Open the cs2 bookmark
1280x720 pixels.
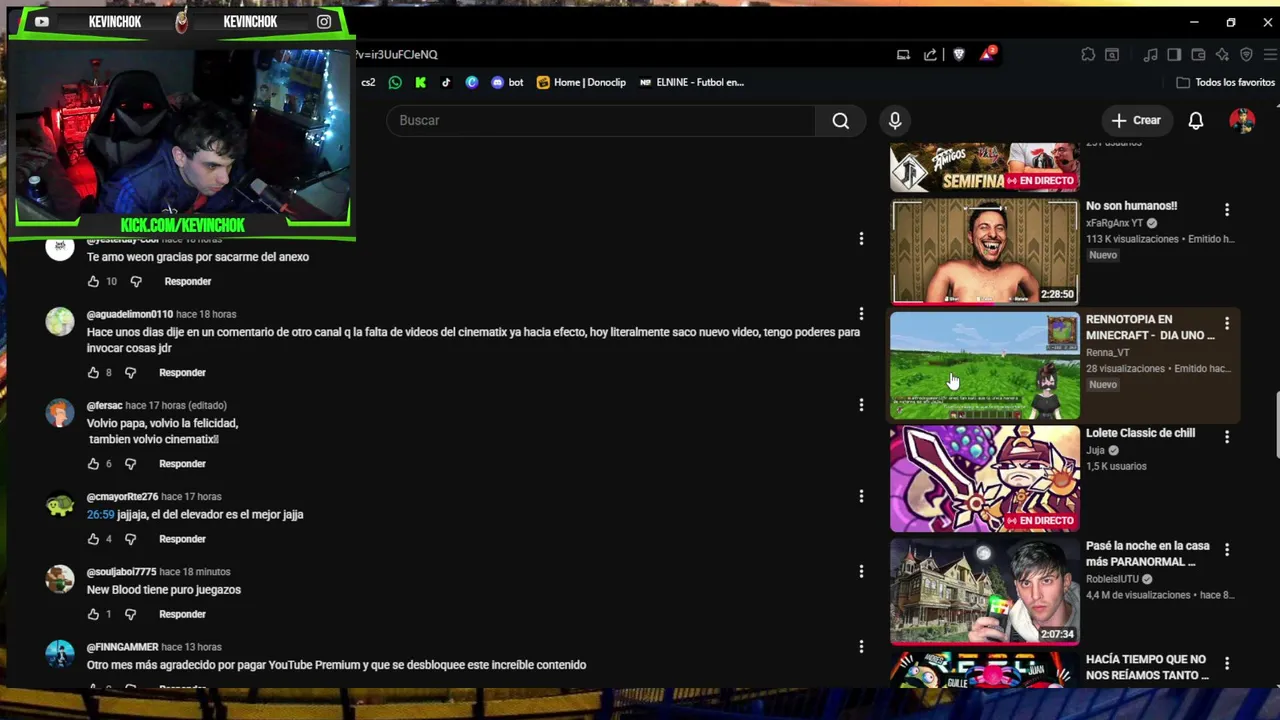pyautogui.click(x=368, y=82)
